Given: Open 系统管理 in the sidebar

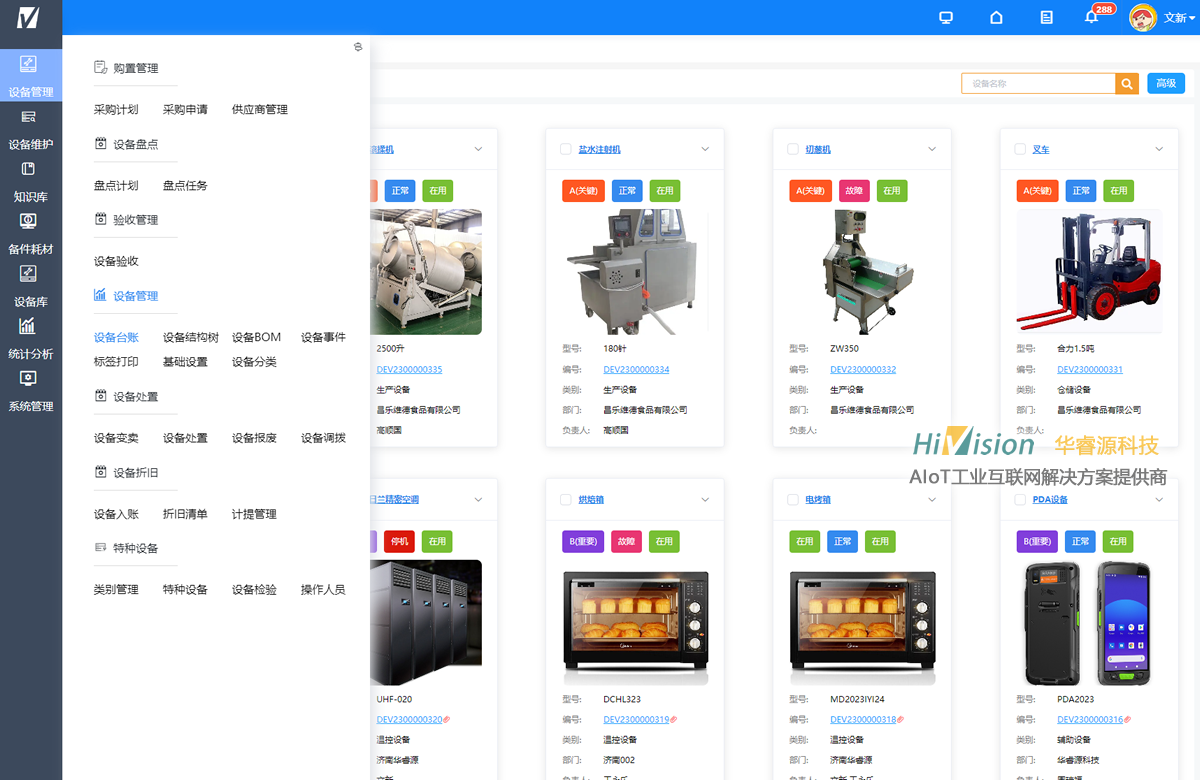Looking at the screenshot, I should pos(30,390).
